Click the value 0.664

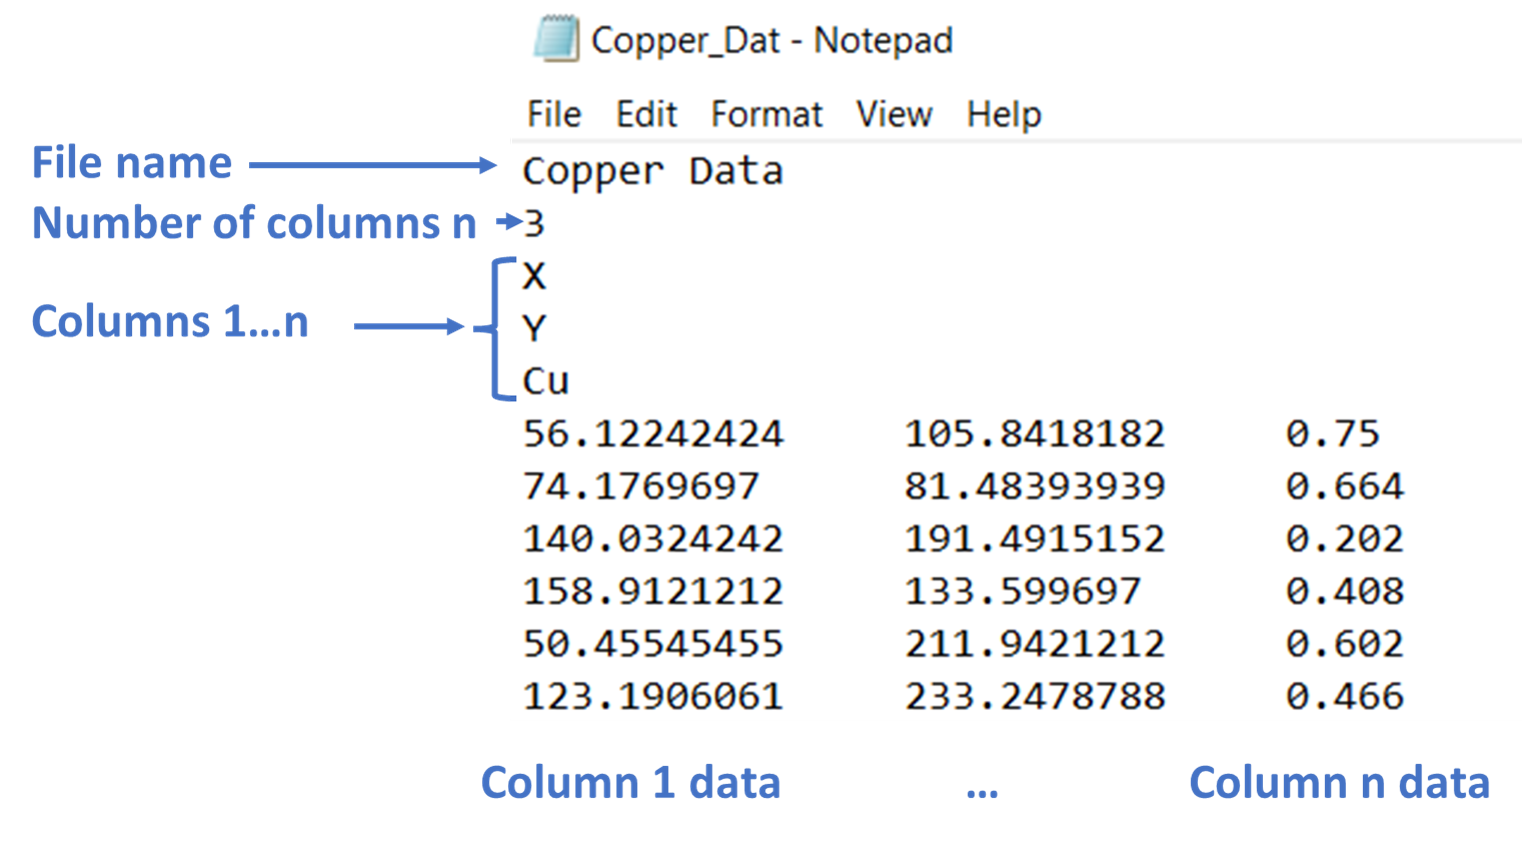click(1345, 487)
